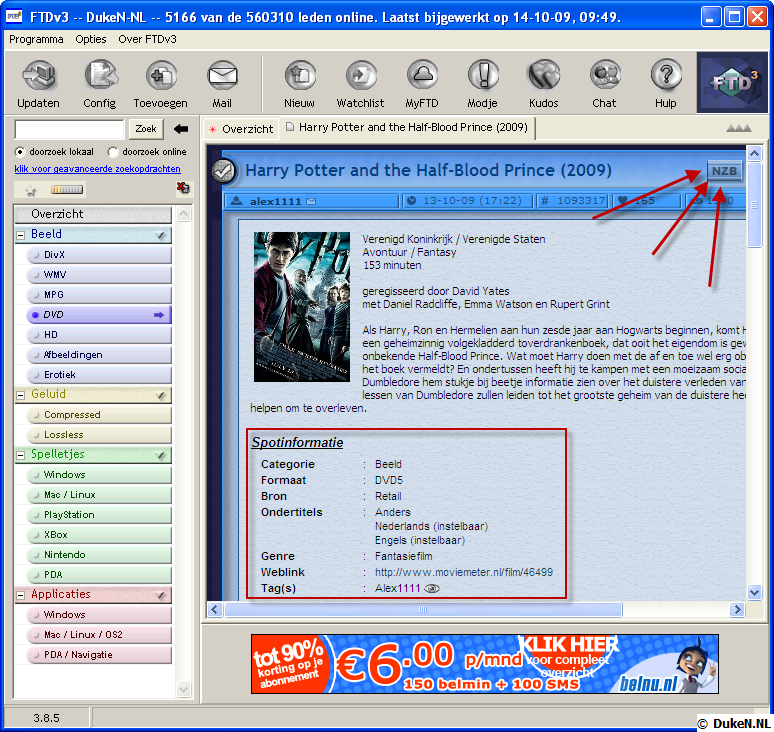Click the sidebar list scroll down arrow
Image resolution: width=774 pixels, height=732 pixels.
click(183, 689)
